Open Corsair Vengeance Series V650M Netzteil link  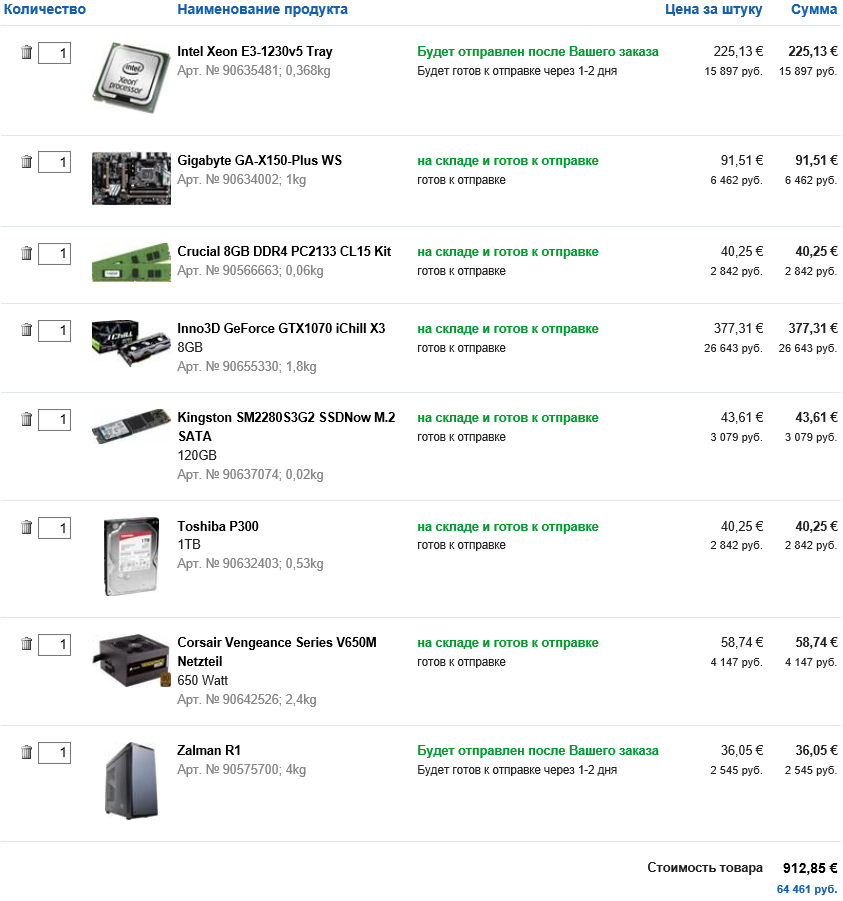(x=277, y=643)
